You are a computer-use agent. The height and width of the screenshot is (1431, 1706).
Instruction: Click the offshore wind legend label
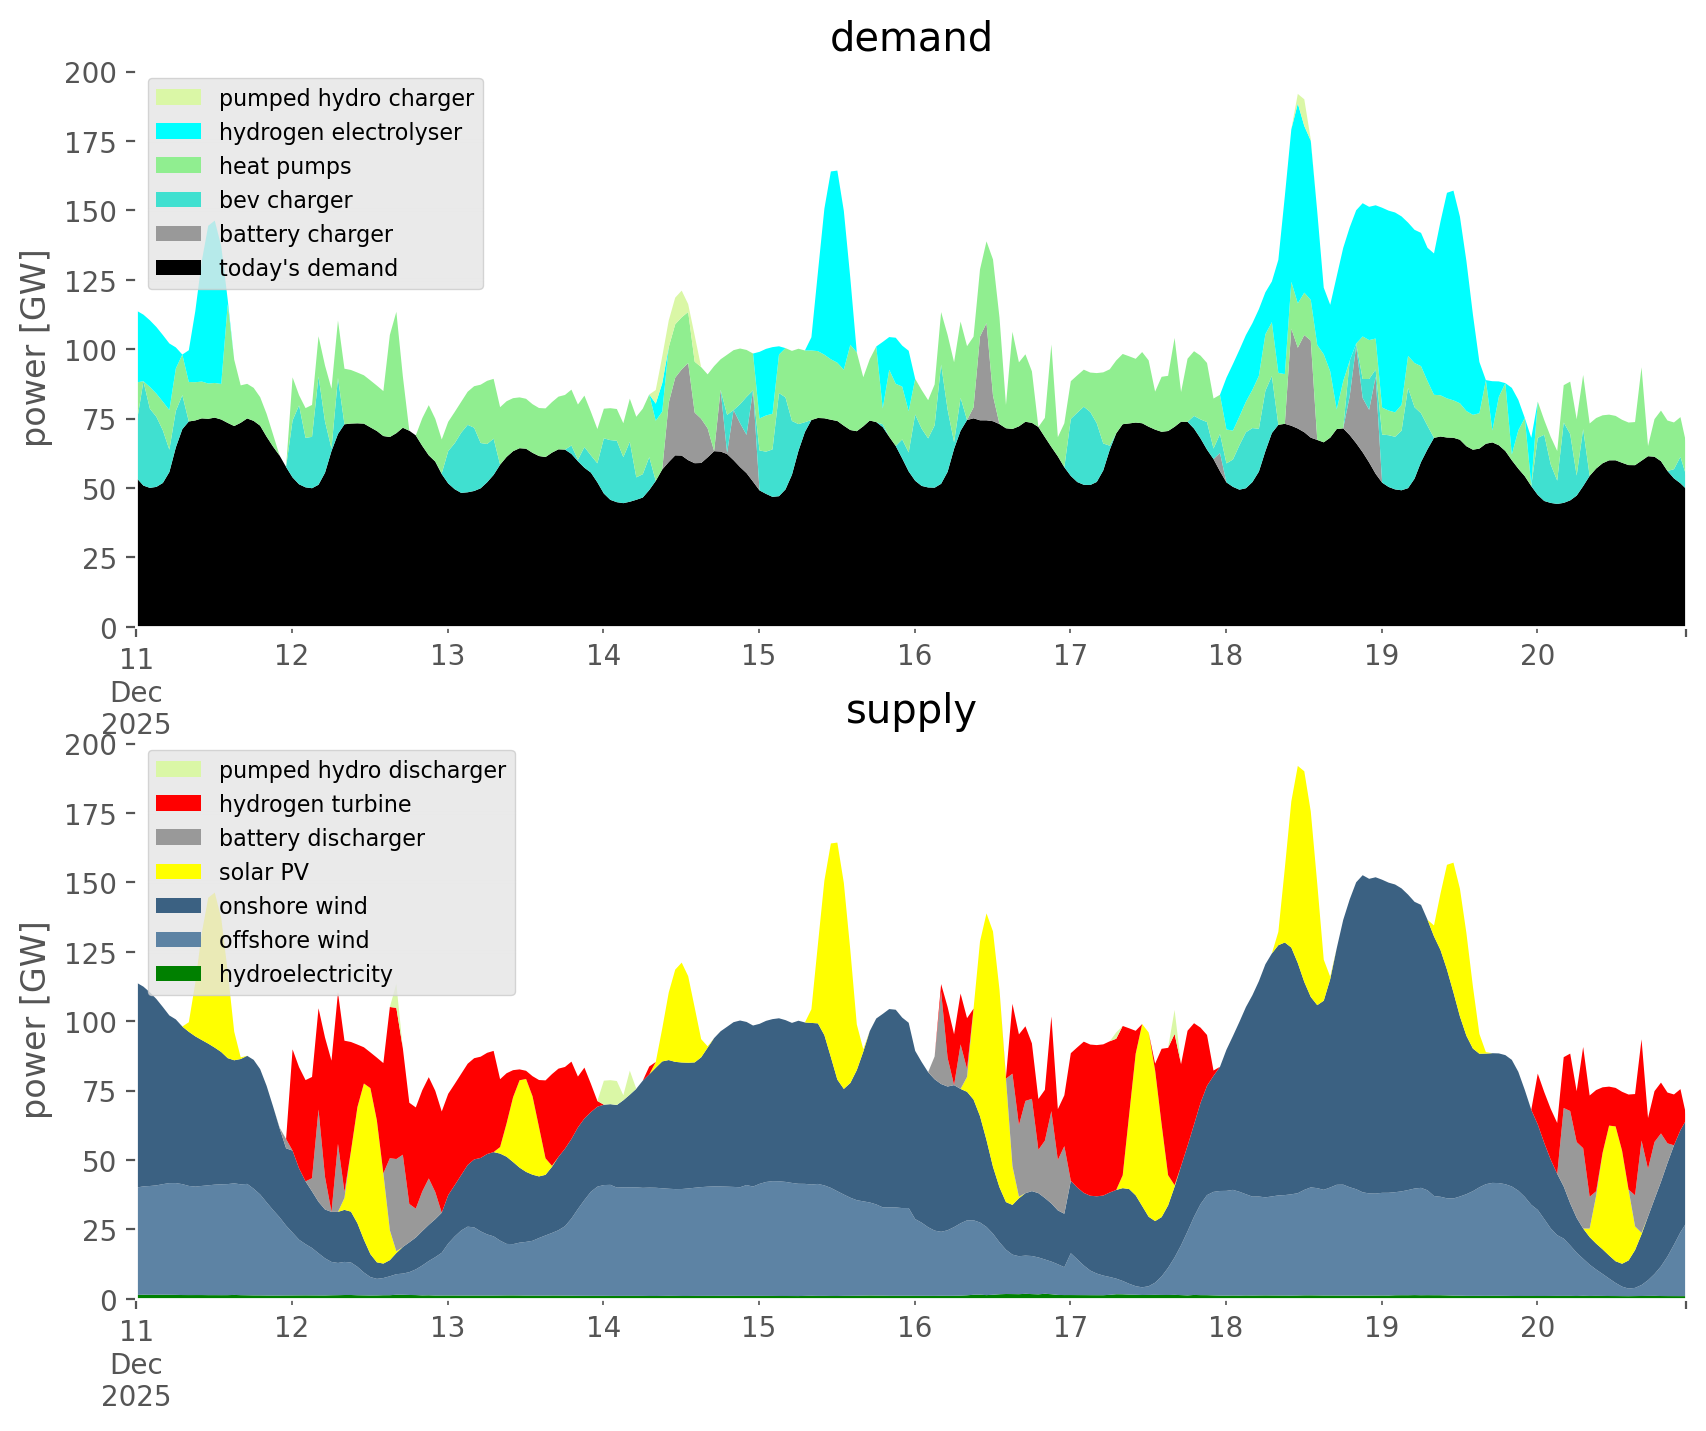[293, 940]
